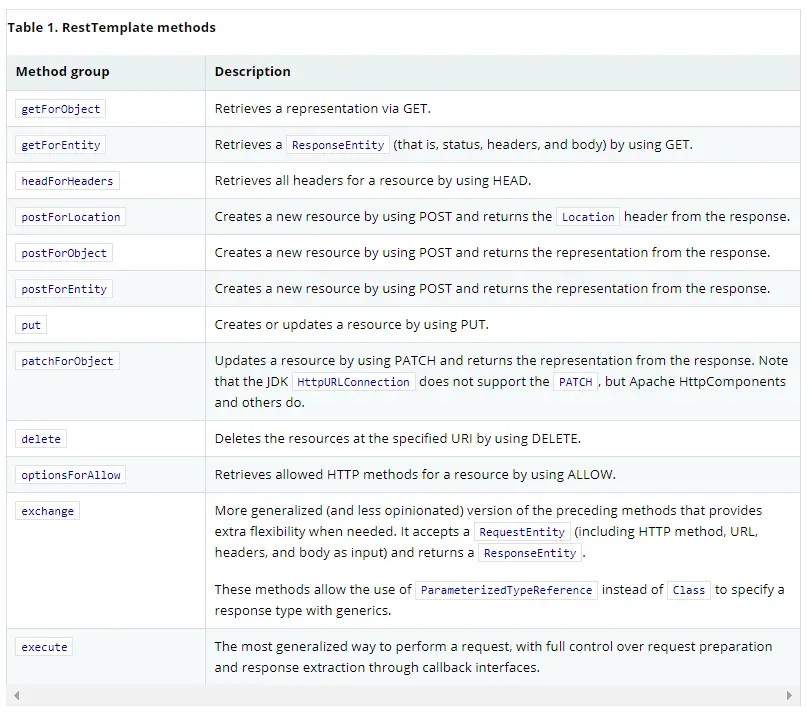The width and height of the screenshot is (812, 712).
Task: Click the RequestEntity code term
Action: point(522,532)
